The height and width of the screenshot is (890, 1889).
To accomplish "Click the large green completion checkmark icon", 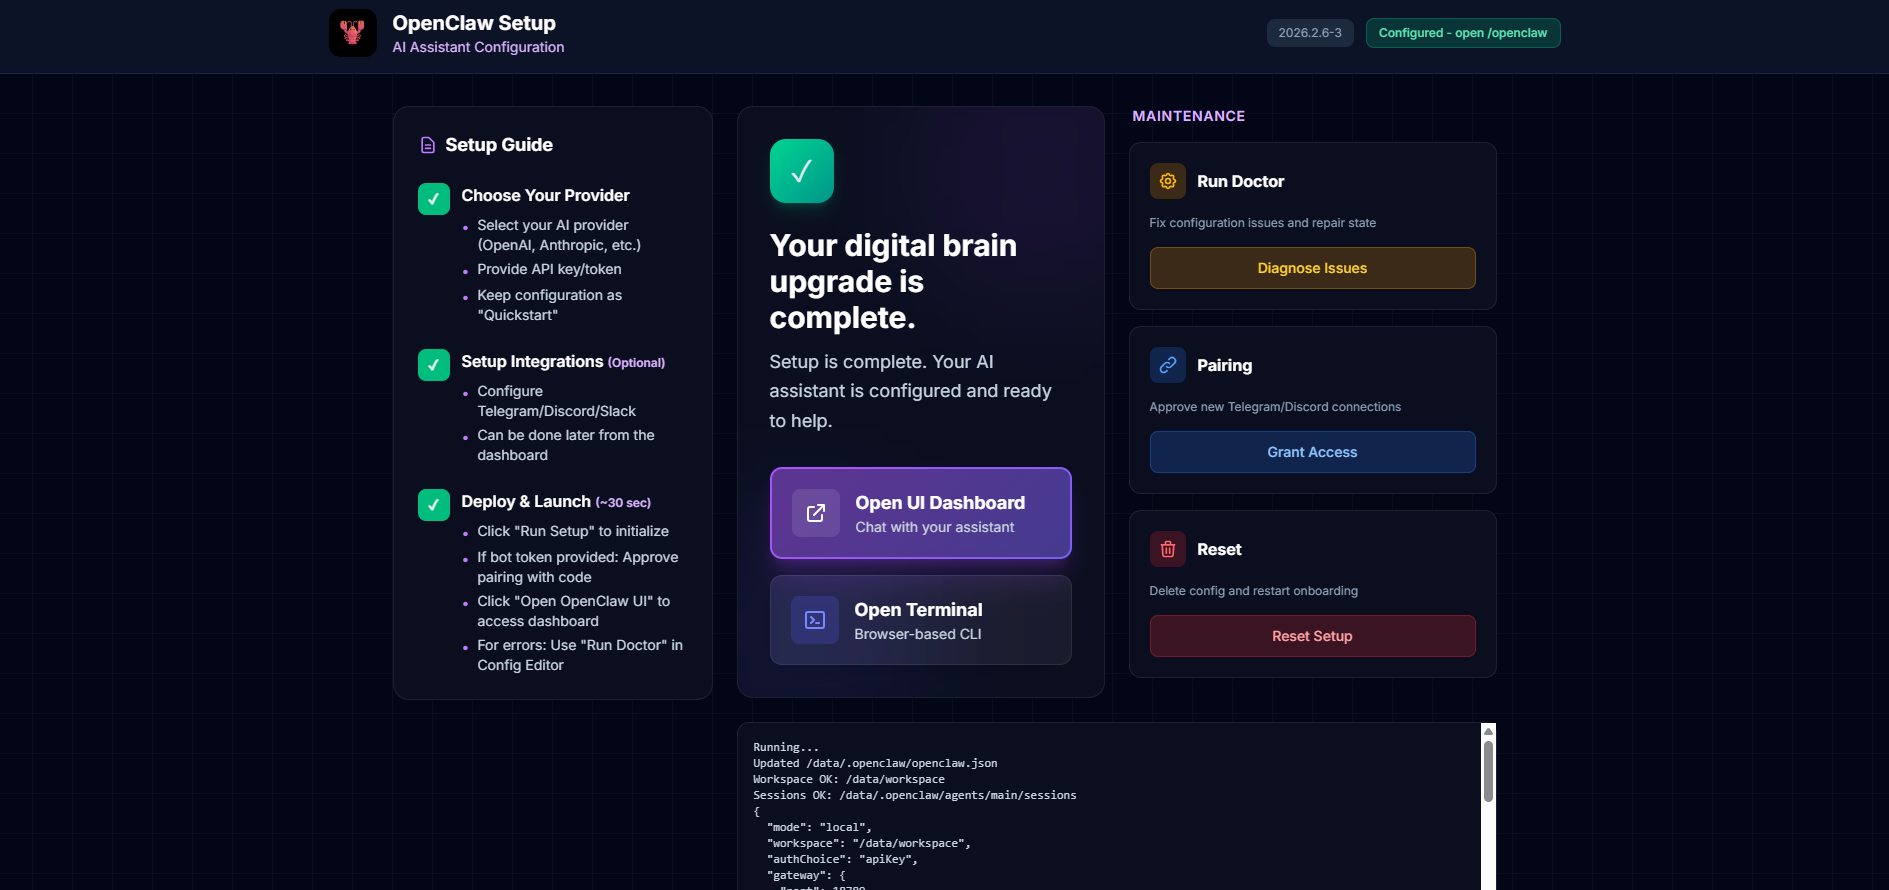I will pos(802,171).
